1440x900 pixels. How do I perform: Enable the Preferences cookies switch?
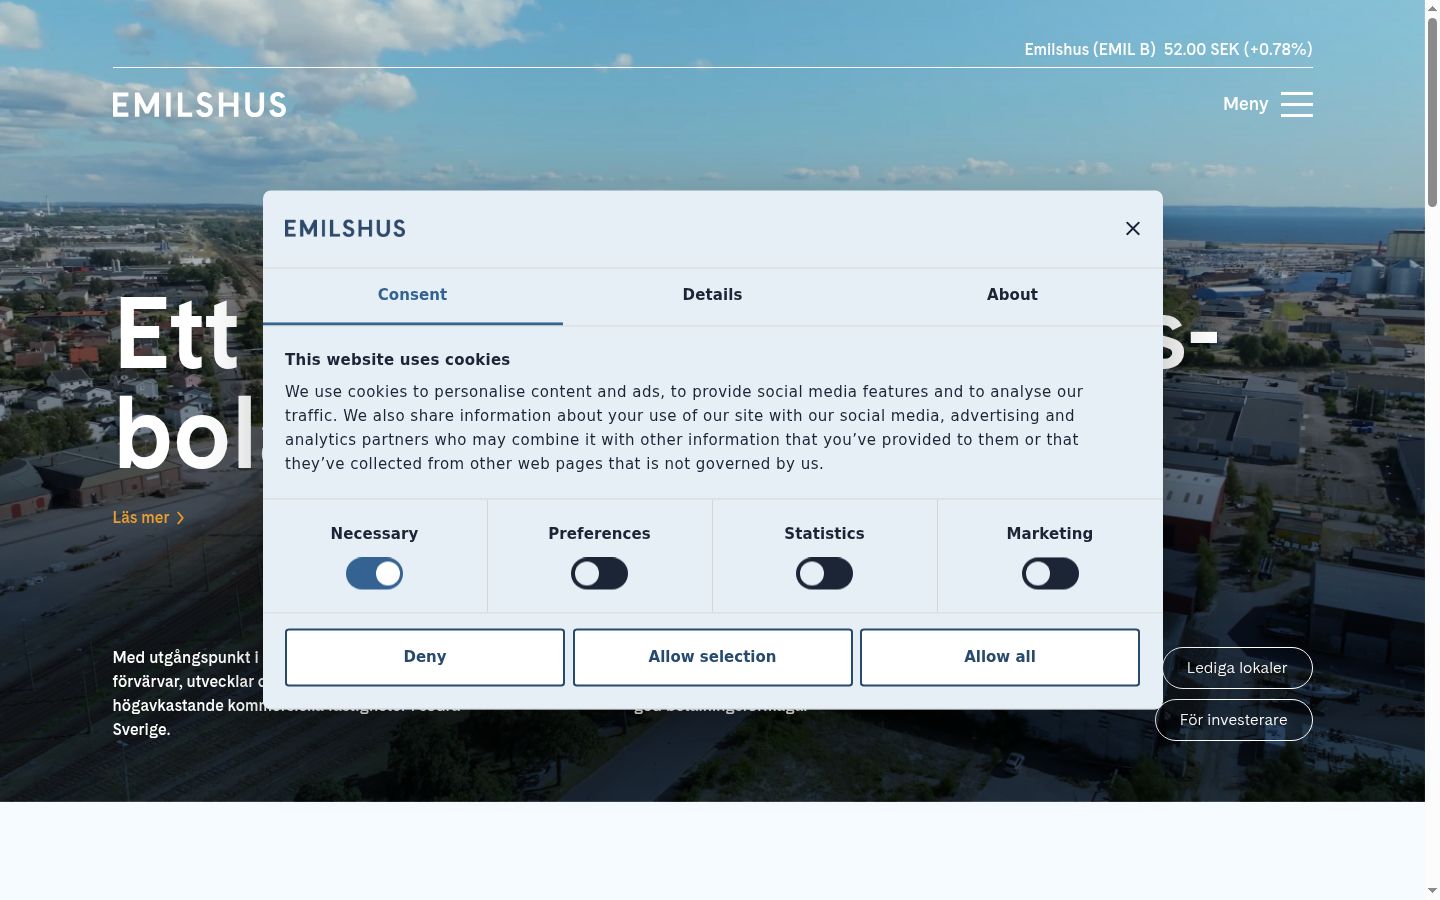point(599,574)
